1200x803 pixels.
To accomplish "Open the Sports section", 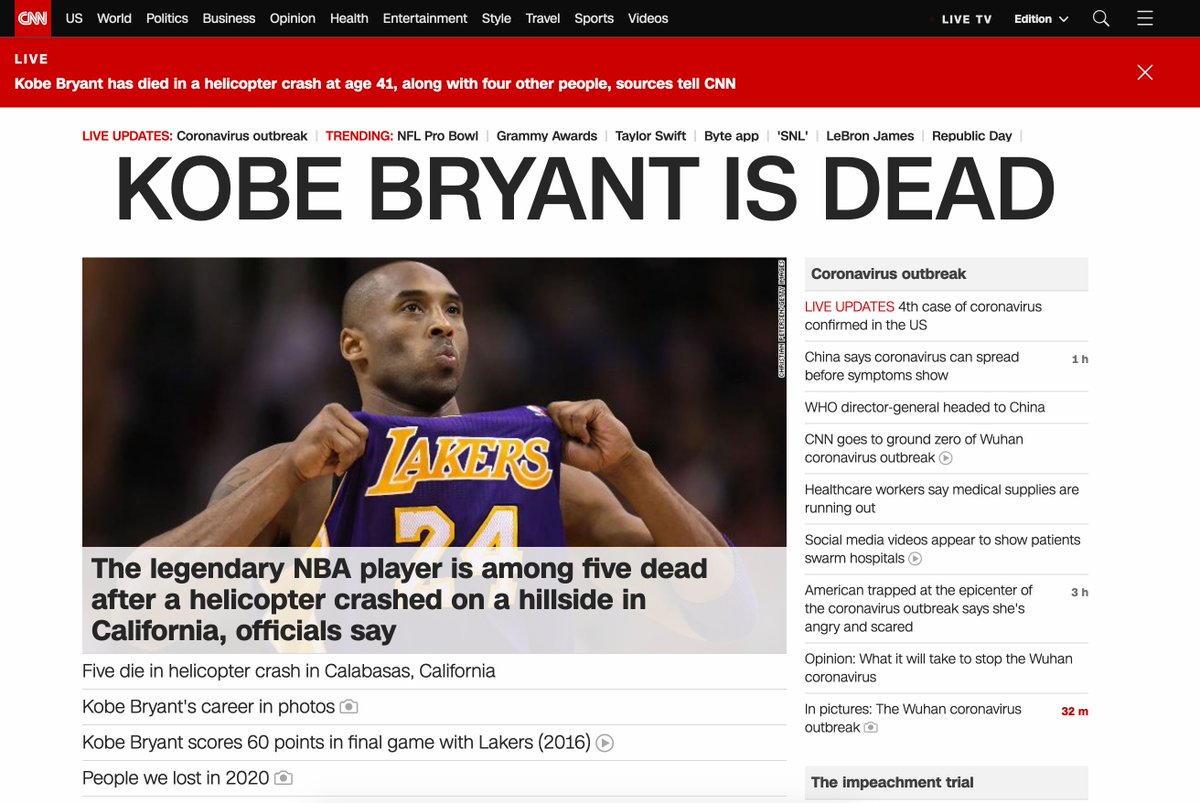I will 594,18.
